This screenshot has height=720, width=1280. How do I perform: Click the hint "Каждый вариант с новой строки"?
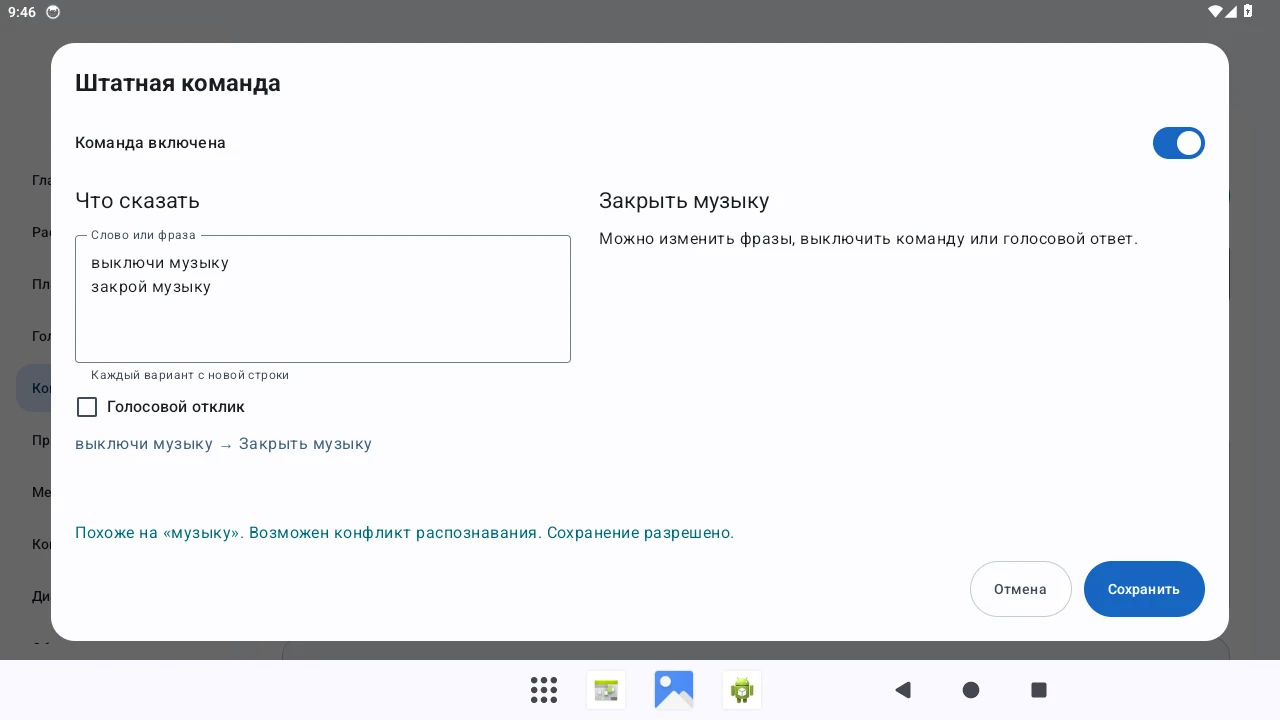[x=190, y=375]
